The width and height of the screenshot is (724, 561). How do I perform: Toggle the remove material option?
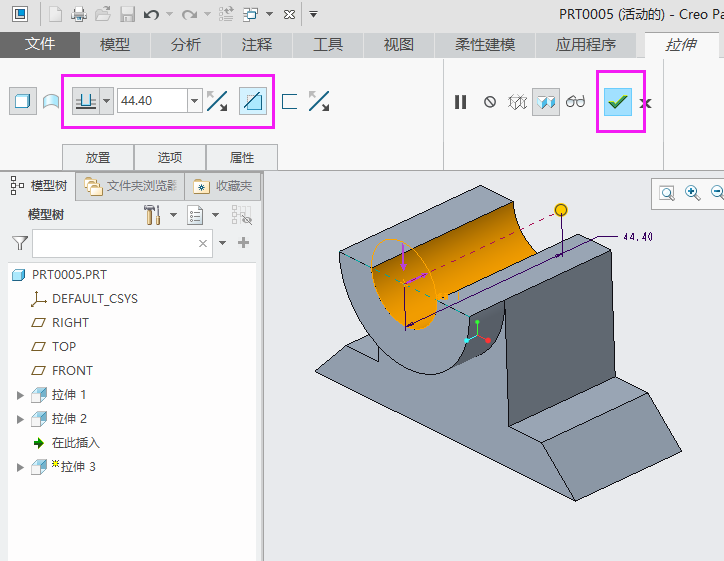click(x=253, y=101)
